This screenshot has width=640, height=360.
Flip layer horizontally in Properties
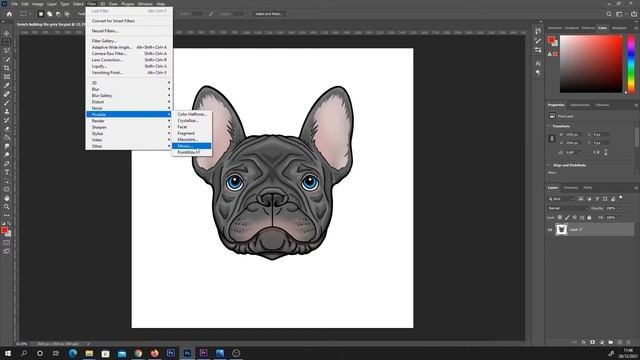pyautogui.click(x=596, y=152)
